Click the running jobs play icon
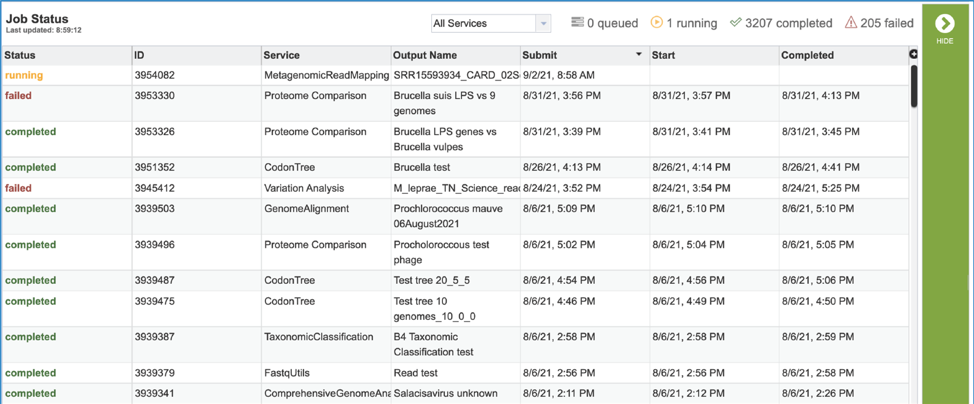 pos(657,23)
